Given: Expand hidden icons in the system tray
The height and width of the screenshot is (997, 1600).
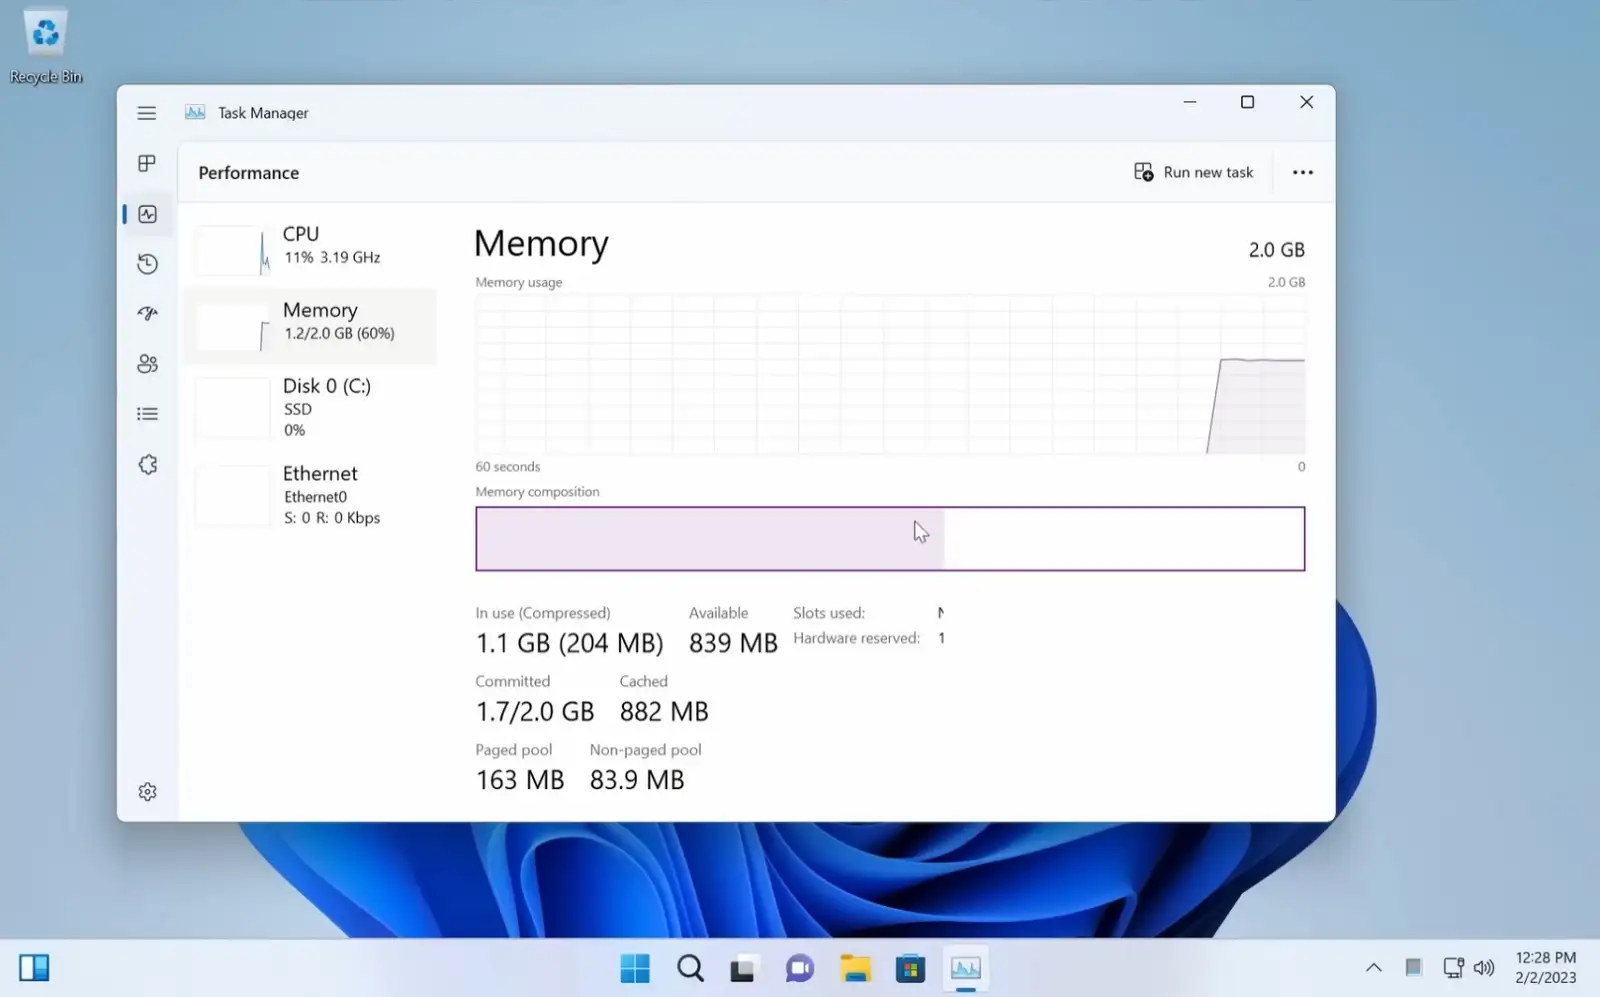Looking at the screenshot, I should 1373,967.
